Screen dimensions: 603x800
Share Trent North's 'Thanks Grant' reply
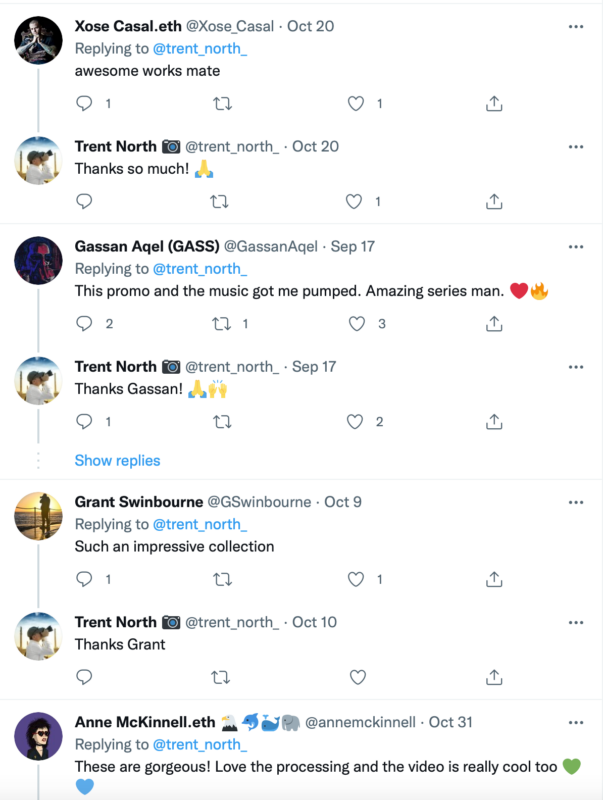point(493,677)
